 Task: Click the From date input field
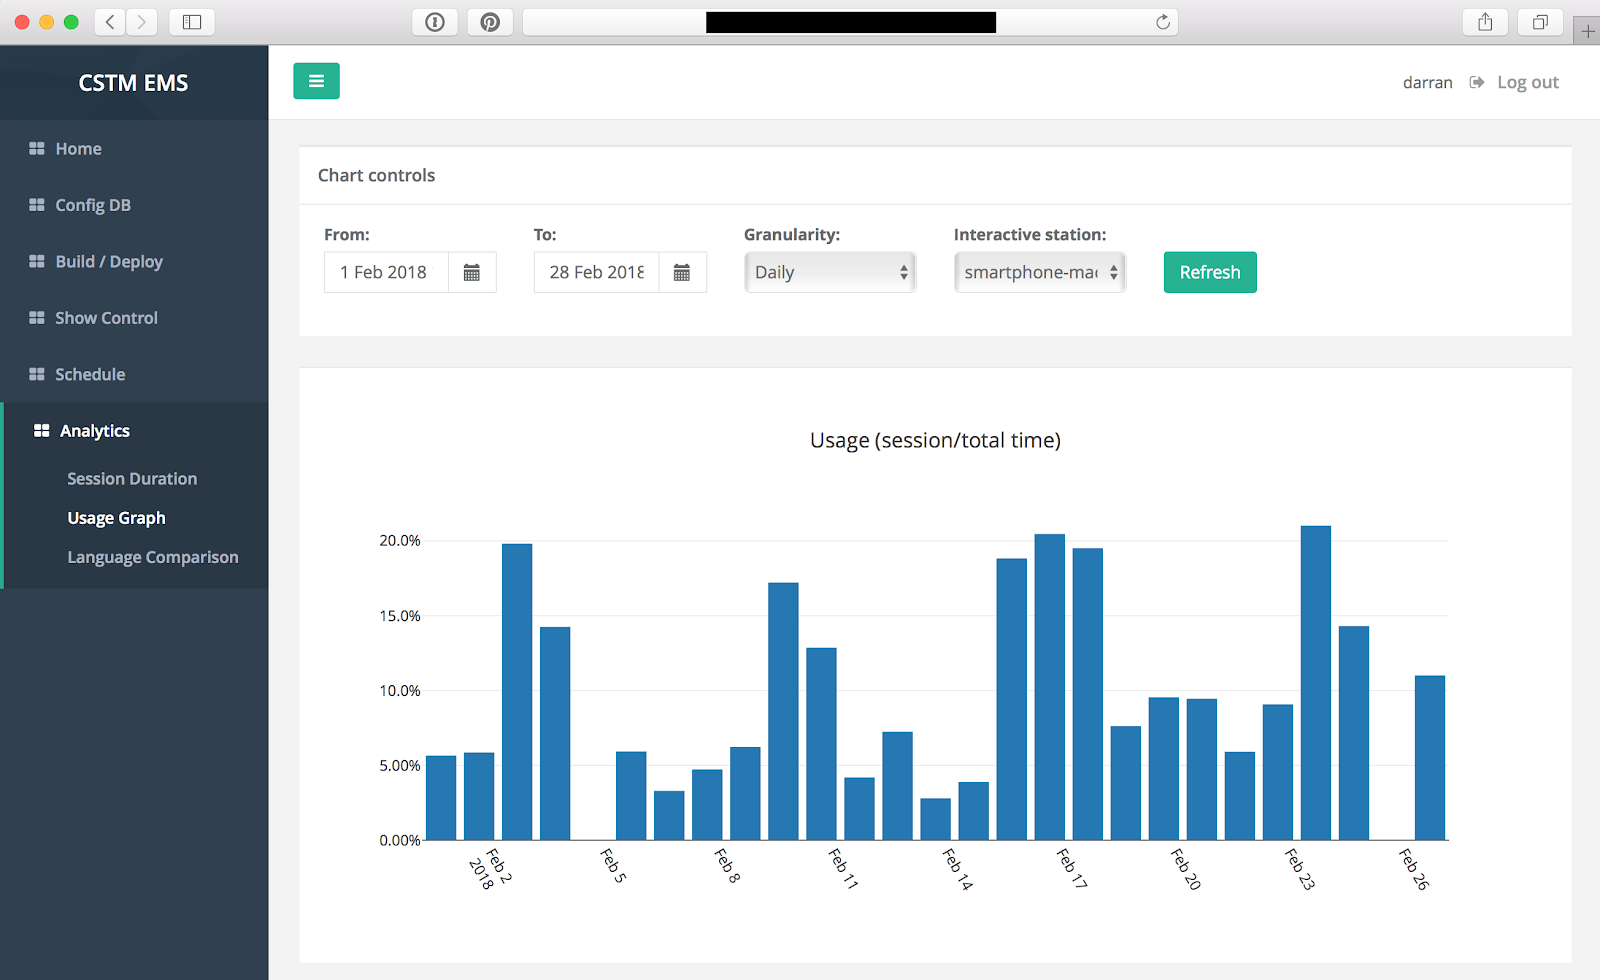[x=386, y=272]
